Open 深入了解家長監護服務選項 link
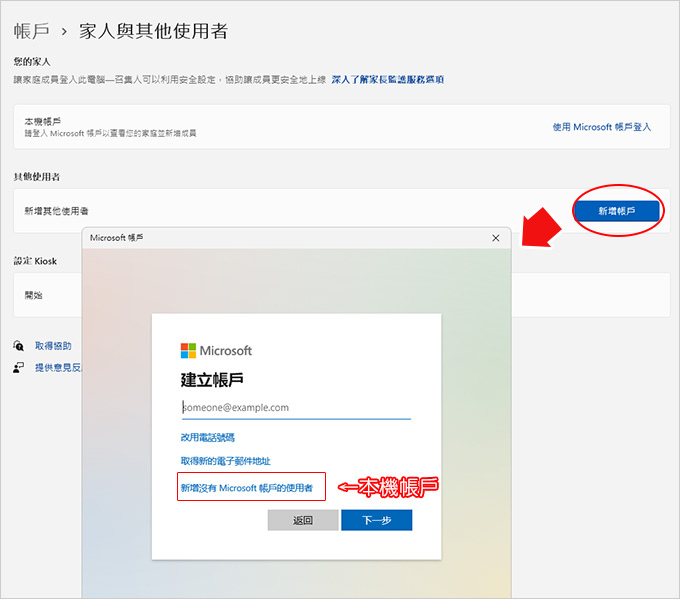 click(x=387, y=79)
